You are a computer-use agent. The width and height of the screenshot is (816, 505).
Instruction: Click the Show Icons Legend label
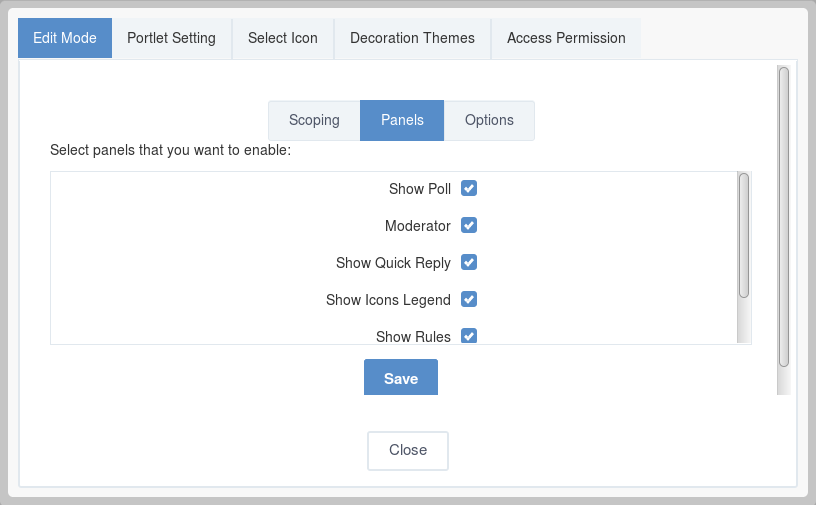point(388,300)
